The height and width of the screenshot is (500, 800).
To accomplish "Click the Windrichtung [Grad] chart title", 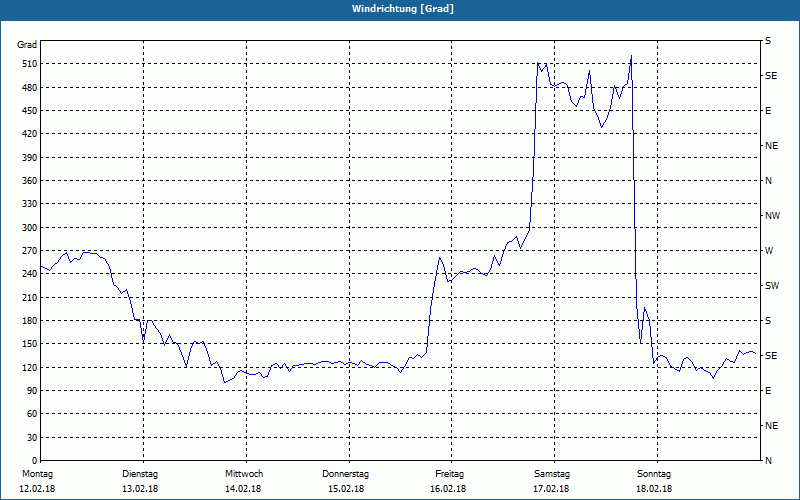I will (403, 9).
